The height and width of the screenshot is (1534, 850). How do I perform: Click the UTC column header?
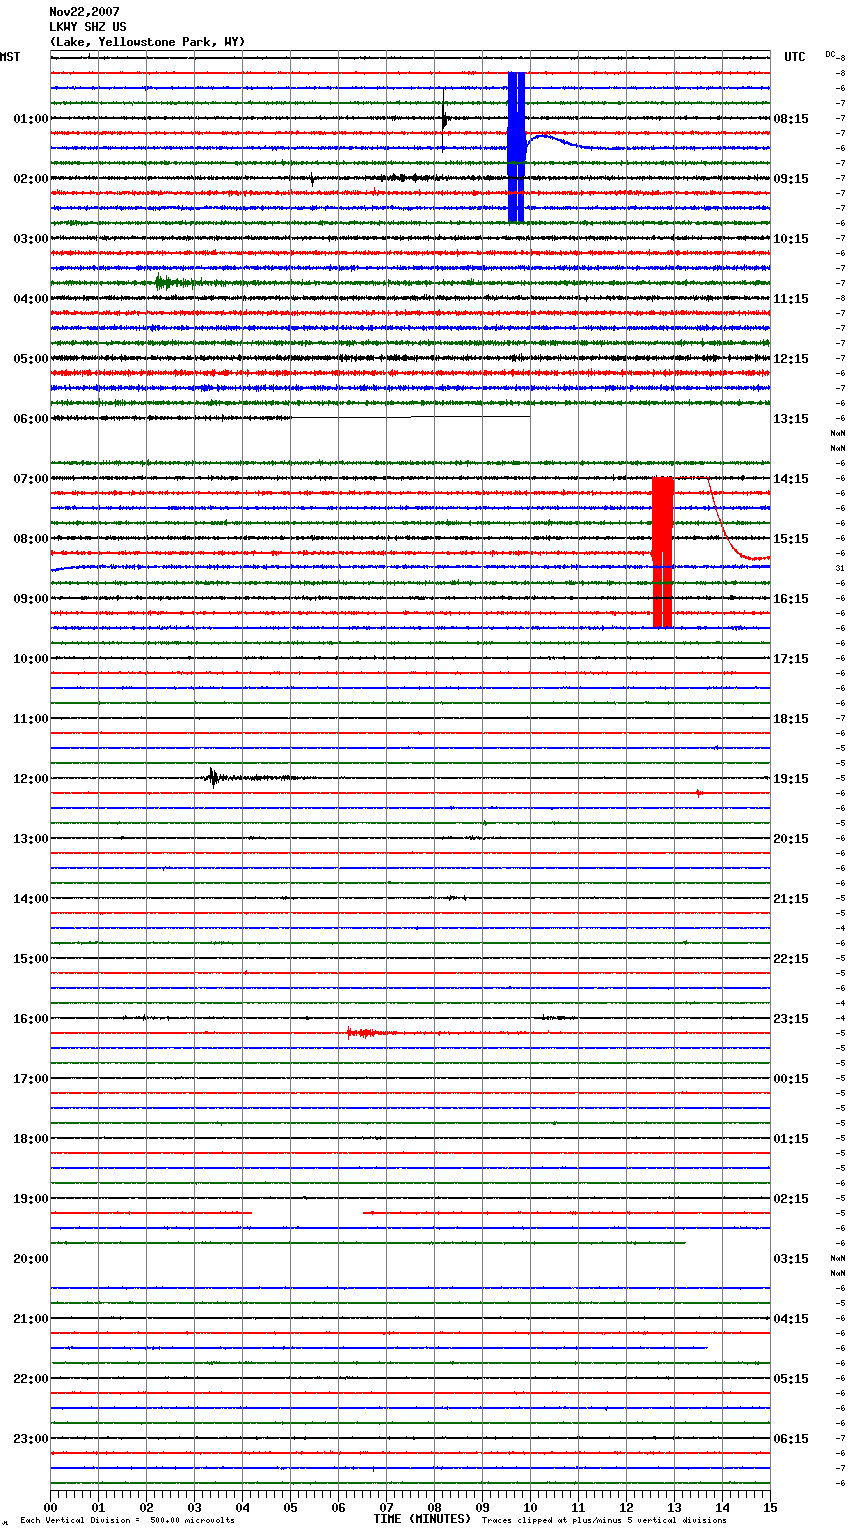tap(794, 57)
